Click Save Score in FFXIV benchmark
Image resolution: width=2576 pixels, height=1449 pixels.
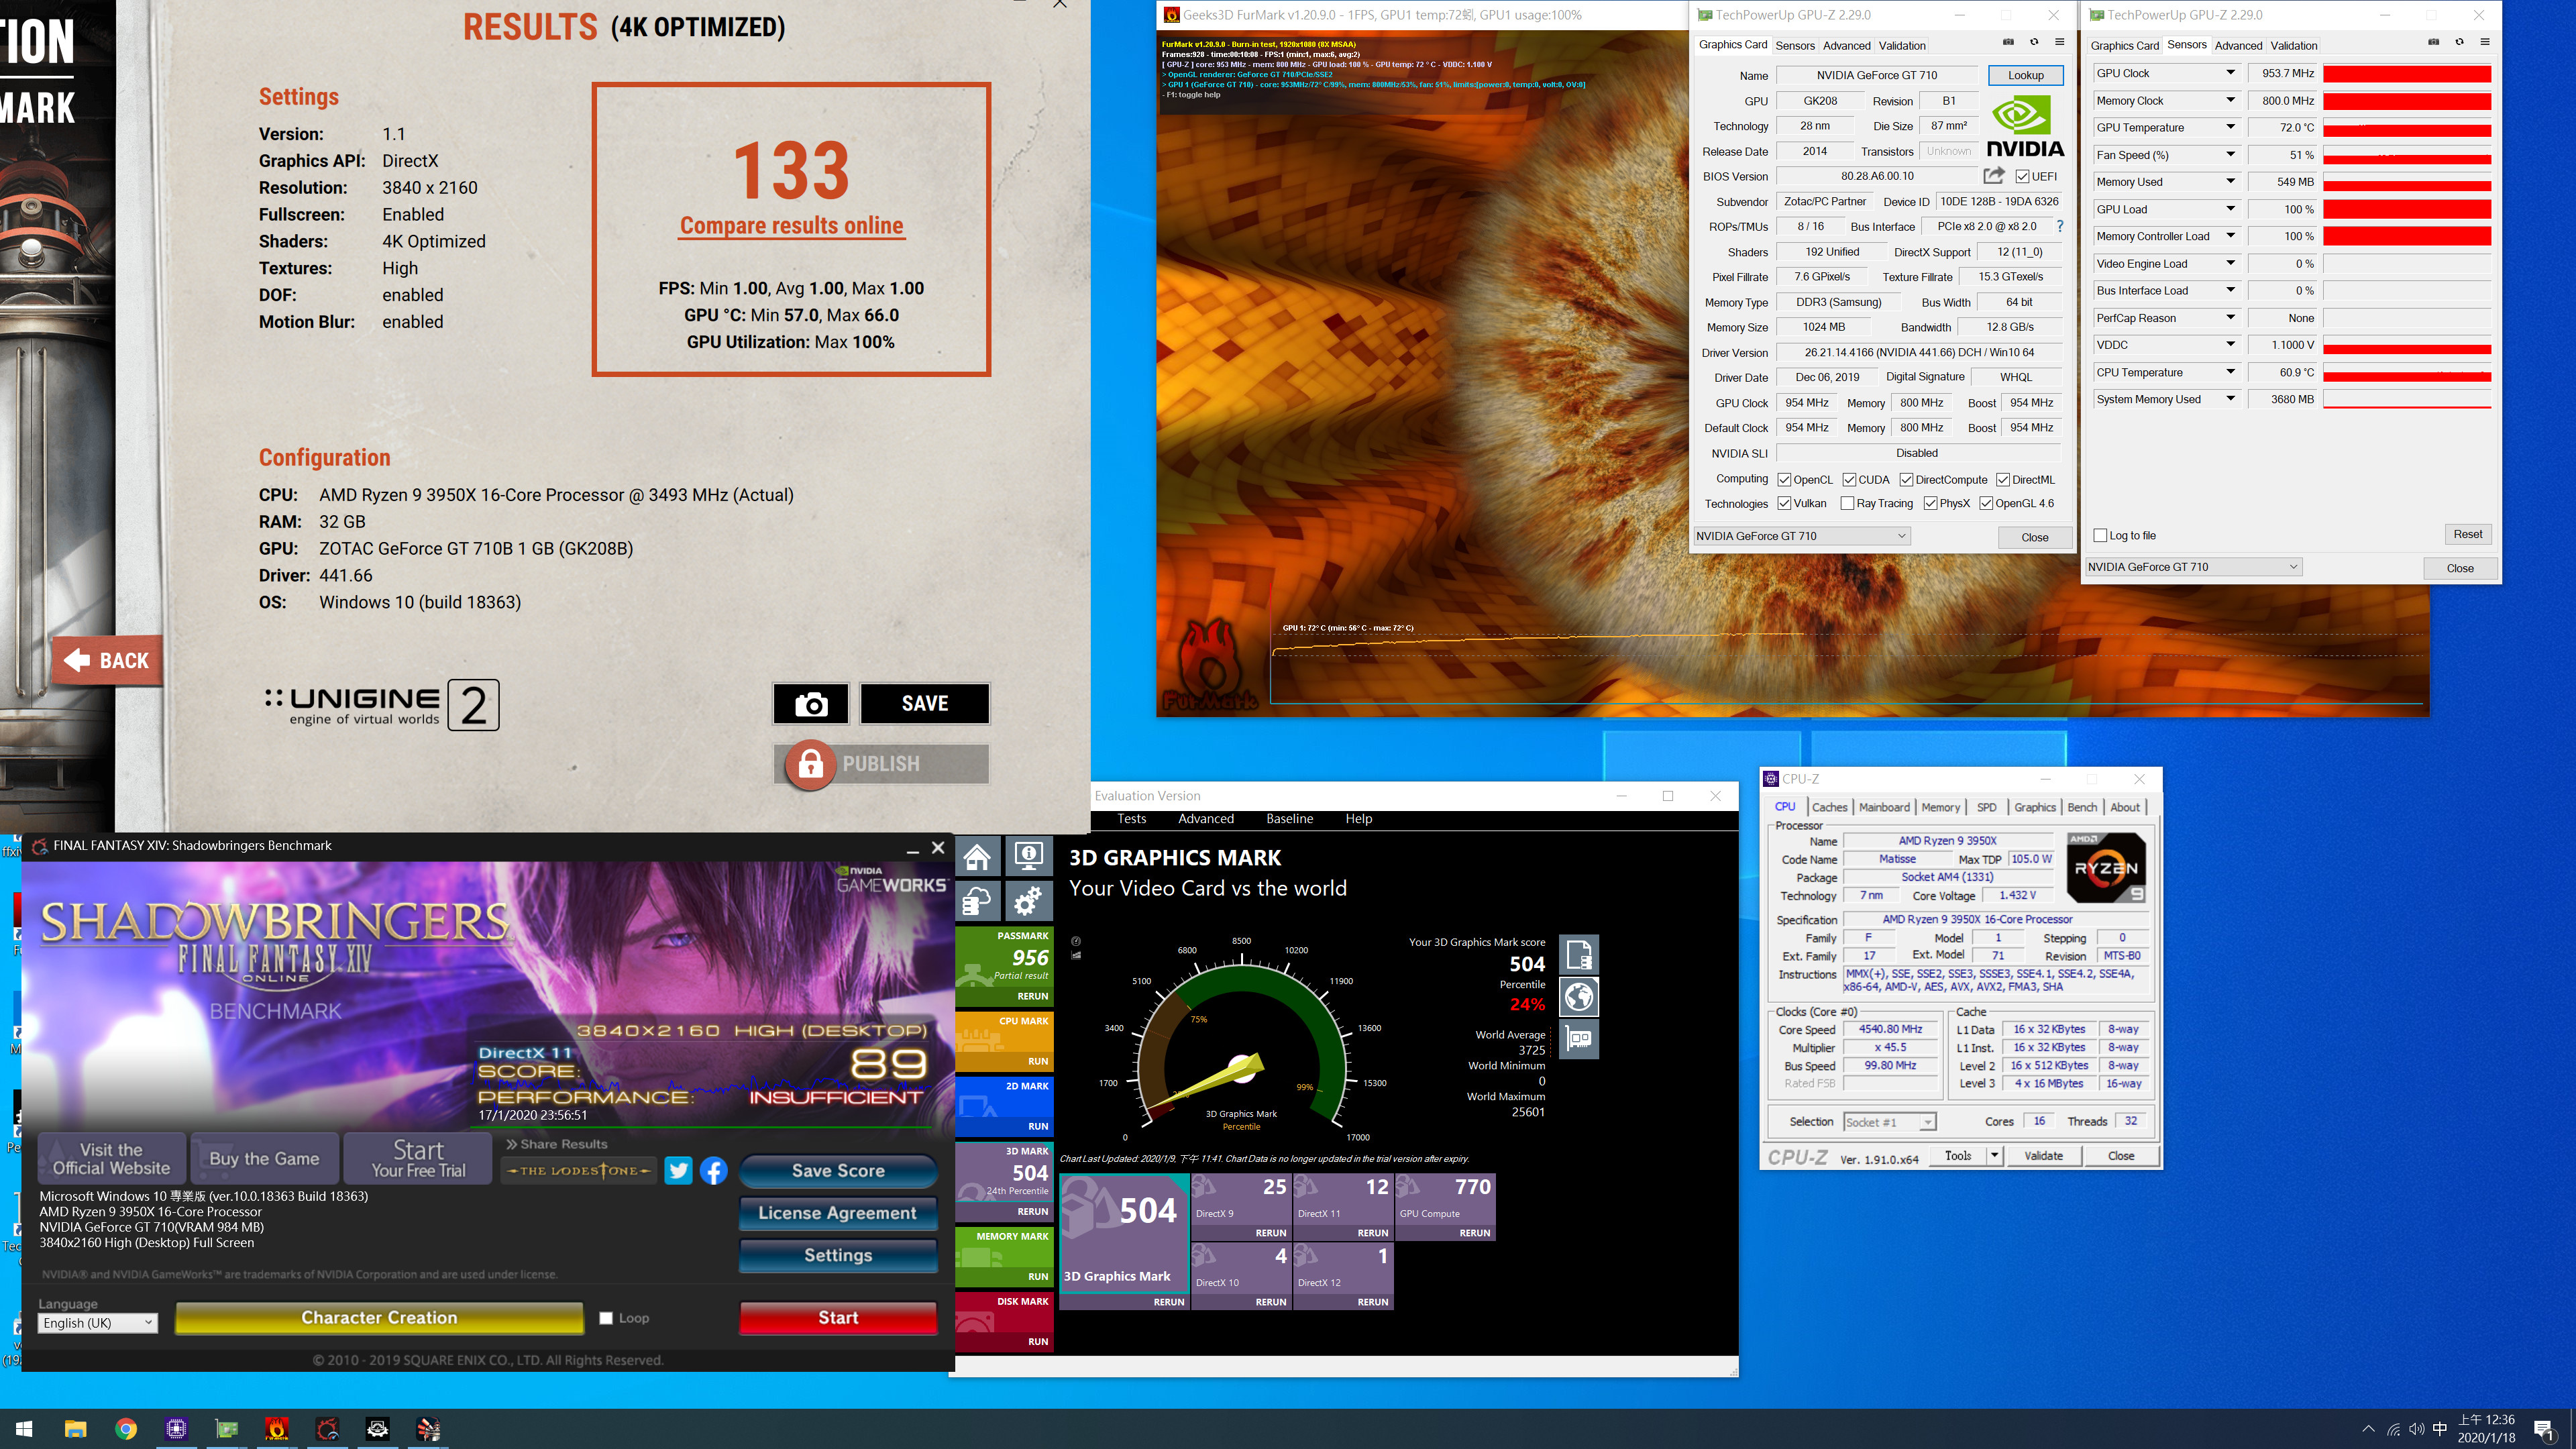click(x=838, y=1171)
